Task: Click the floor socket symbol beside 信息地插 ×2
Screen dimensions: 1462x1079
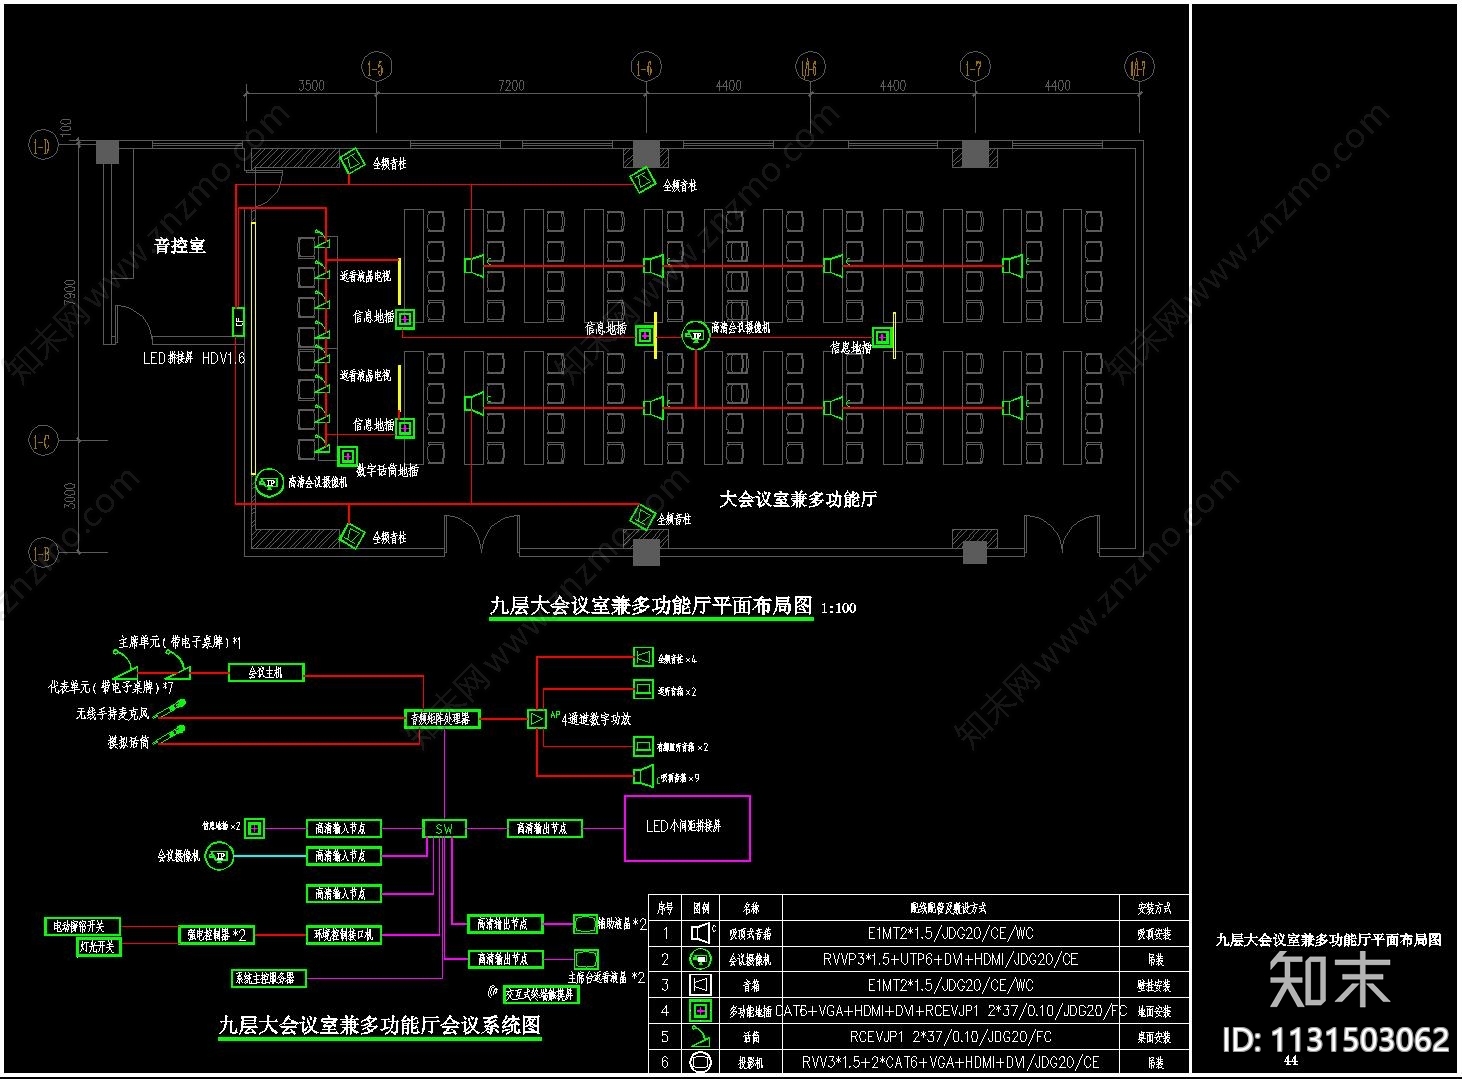Action: click(x=255, y=828)
